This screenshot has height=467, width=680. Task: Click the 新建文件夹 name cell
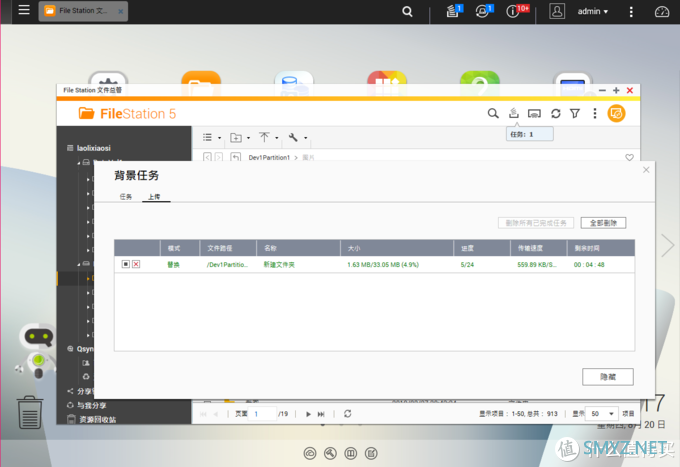[279, 265]
